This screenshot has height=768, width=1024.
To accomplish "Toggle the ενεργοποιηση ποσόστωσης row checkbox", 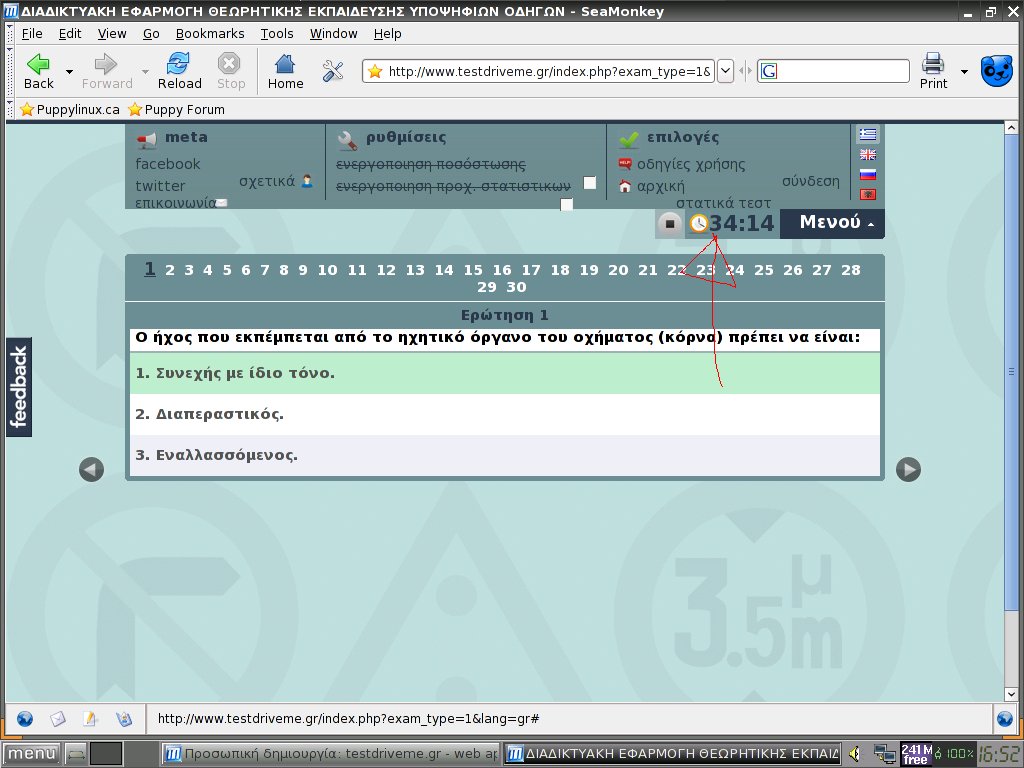I will (590, 183).
